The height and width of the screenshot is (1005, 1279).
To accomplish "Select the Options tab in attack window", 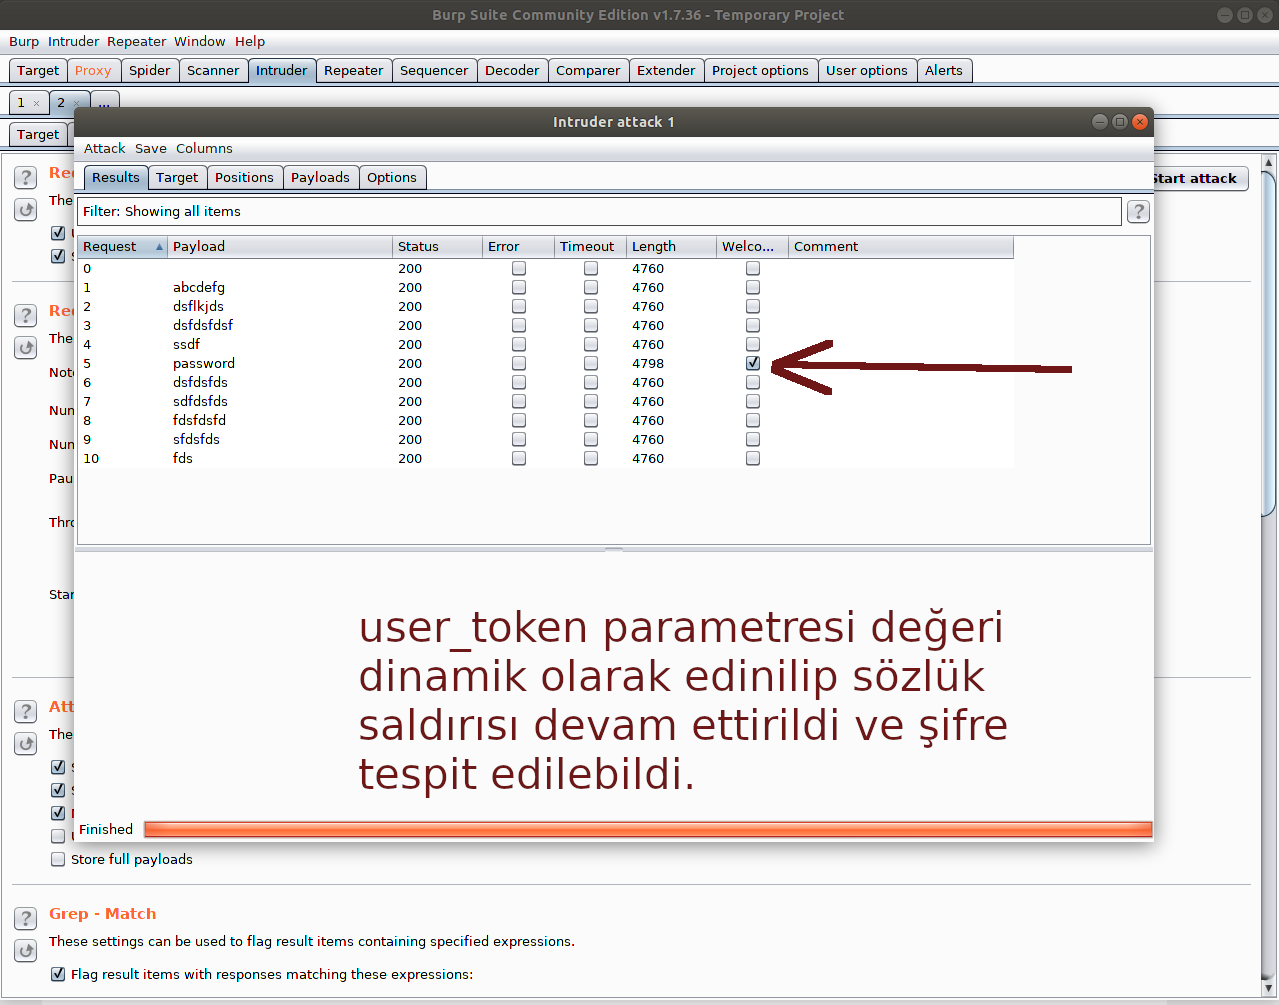I will [392, 177].
